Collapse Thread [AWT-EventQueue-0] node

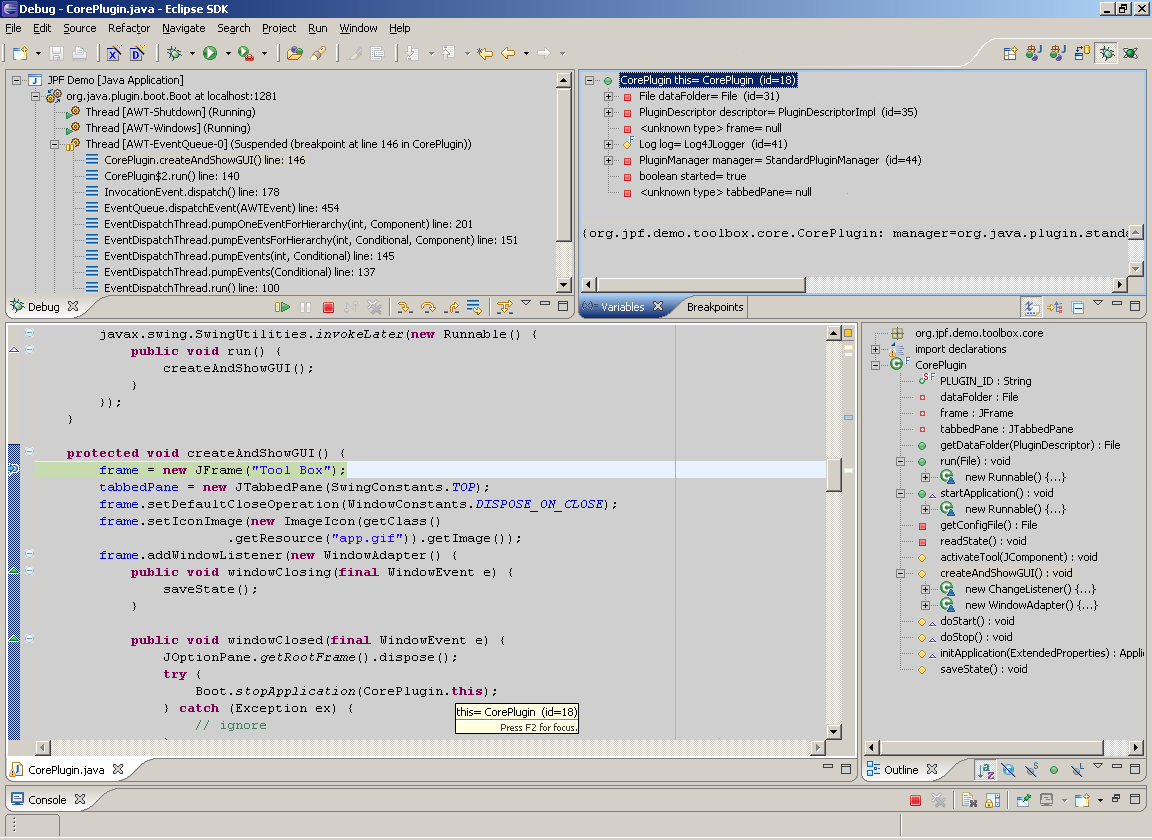pyautogui.click(x=54, y=145)
